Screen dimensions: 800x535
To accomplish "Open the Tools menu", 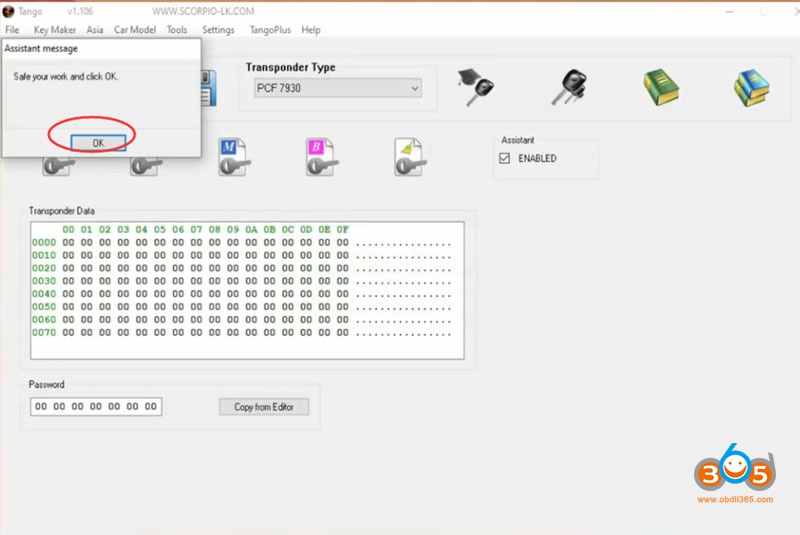I will 177,30.
